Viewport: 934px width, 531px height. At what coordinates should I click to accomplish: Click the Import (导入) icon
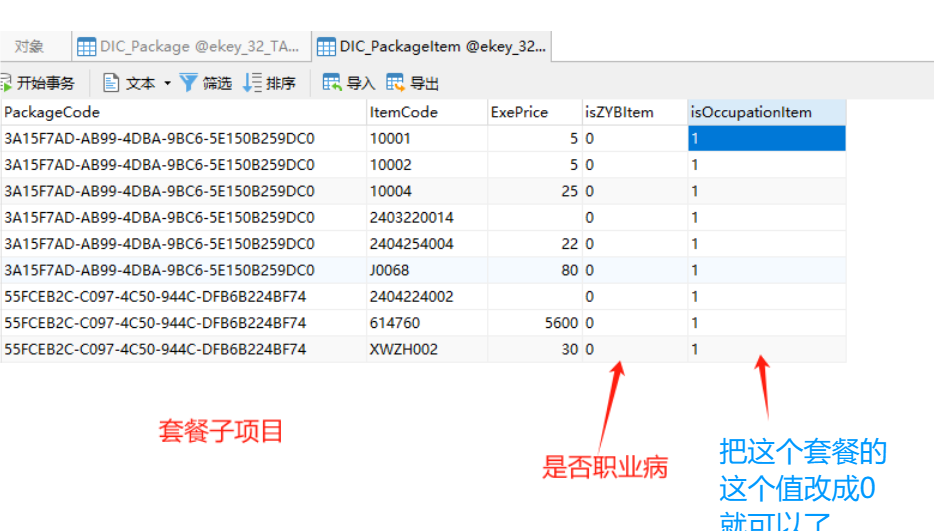pyautogui.click(x=331, y=82)
